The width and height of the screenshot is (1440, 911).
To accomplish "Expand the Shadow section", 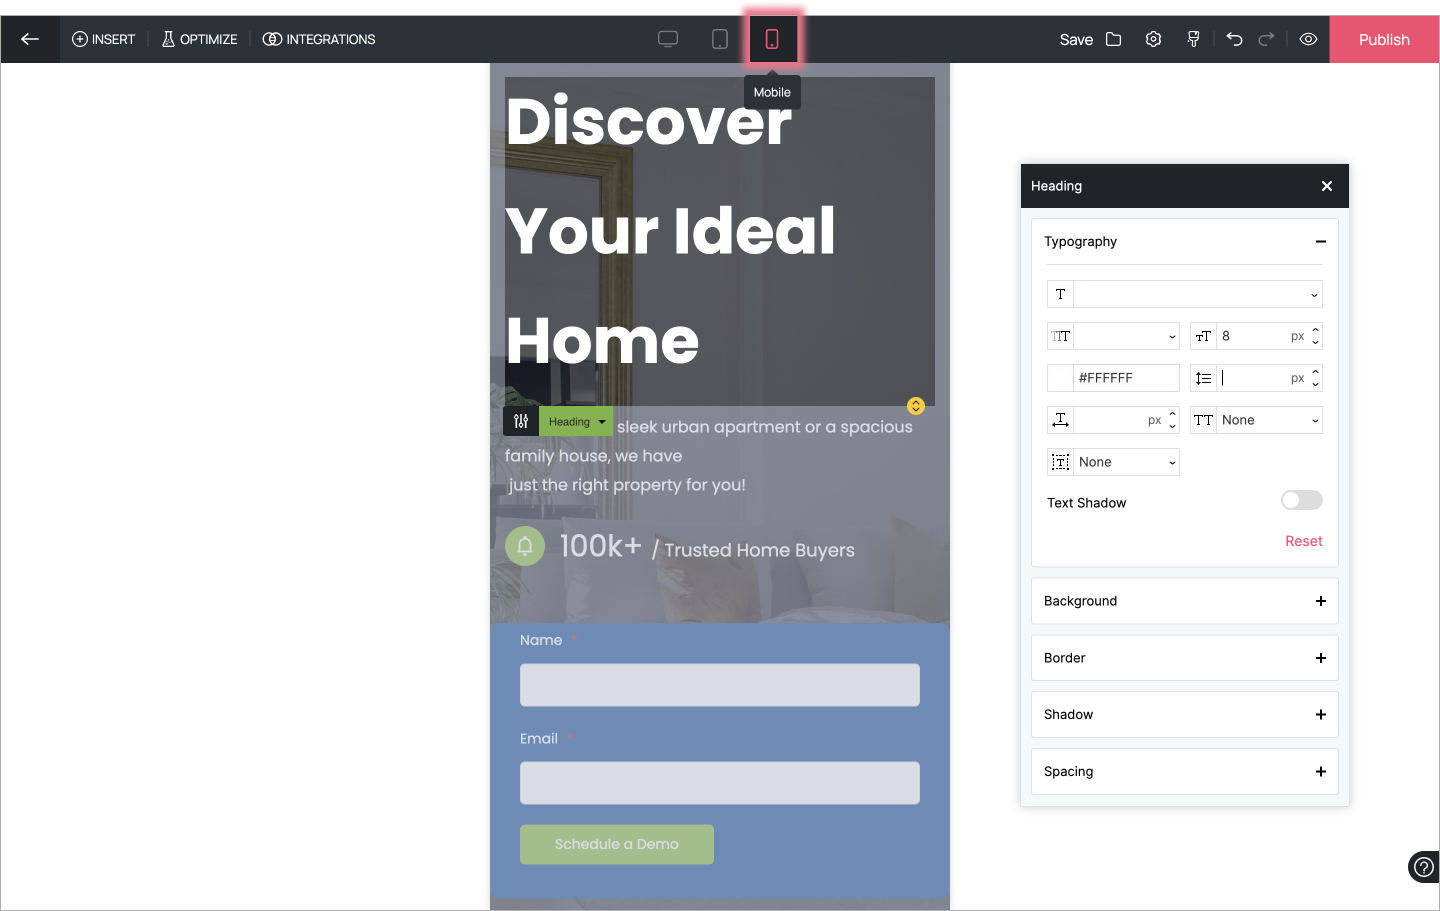I will (x=1185, y=714).
